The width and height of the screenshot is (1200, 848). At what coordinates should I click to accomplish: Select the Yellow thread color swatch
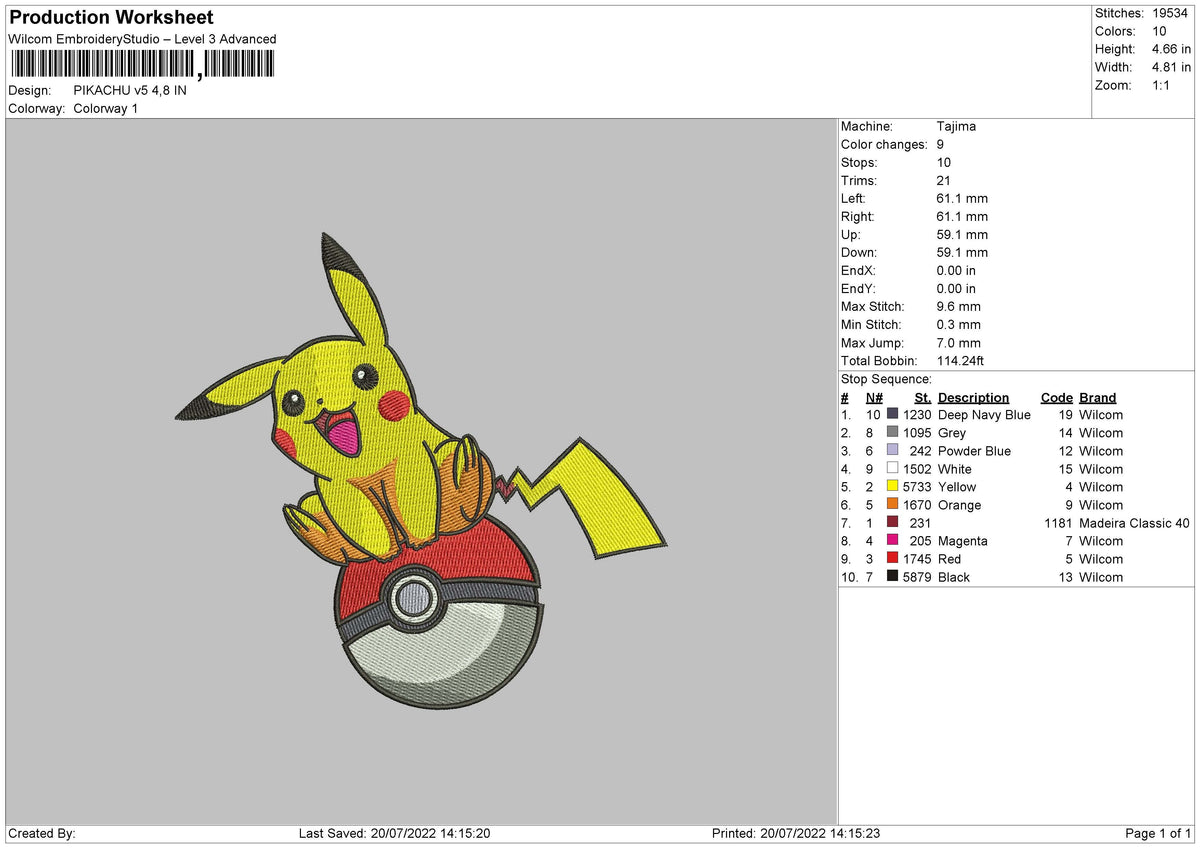tap(893, 487)
